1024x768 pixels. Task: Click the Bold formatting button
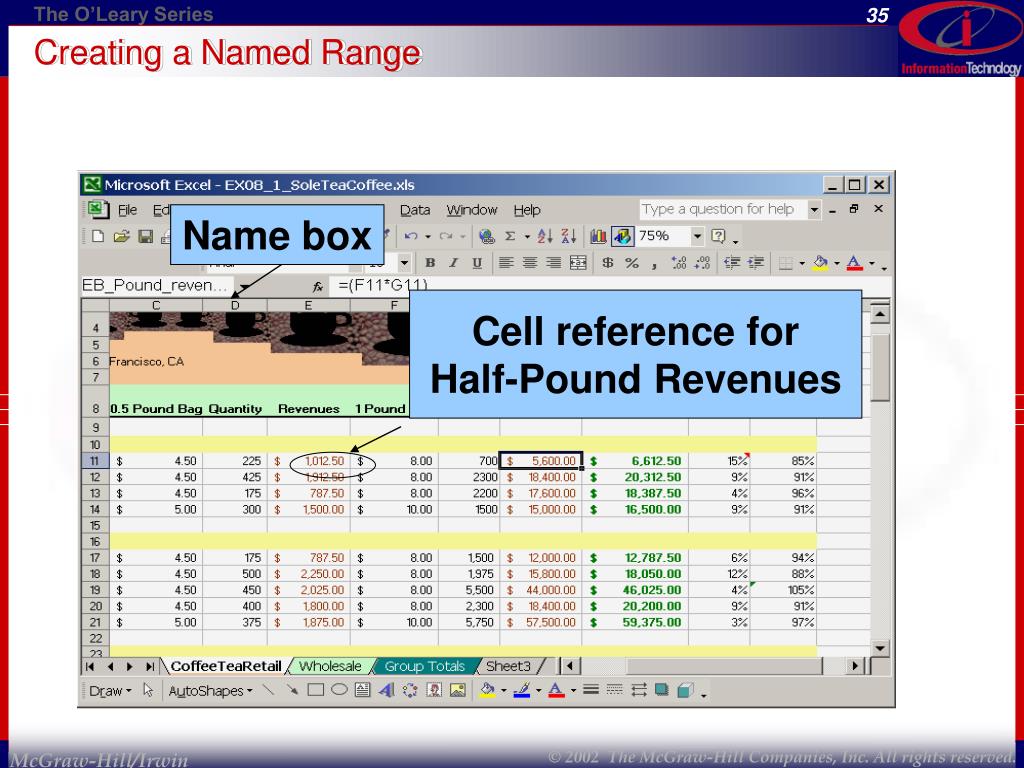pyautogui.click(x=430, y=263)
